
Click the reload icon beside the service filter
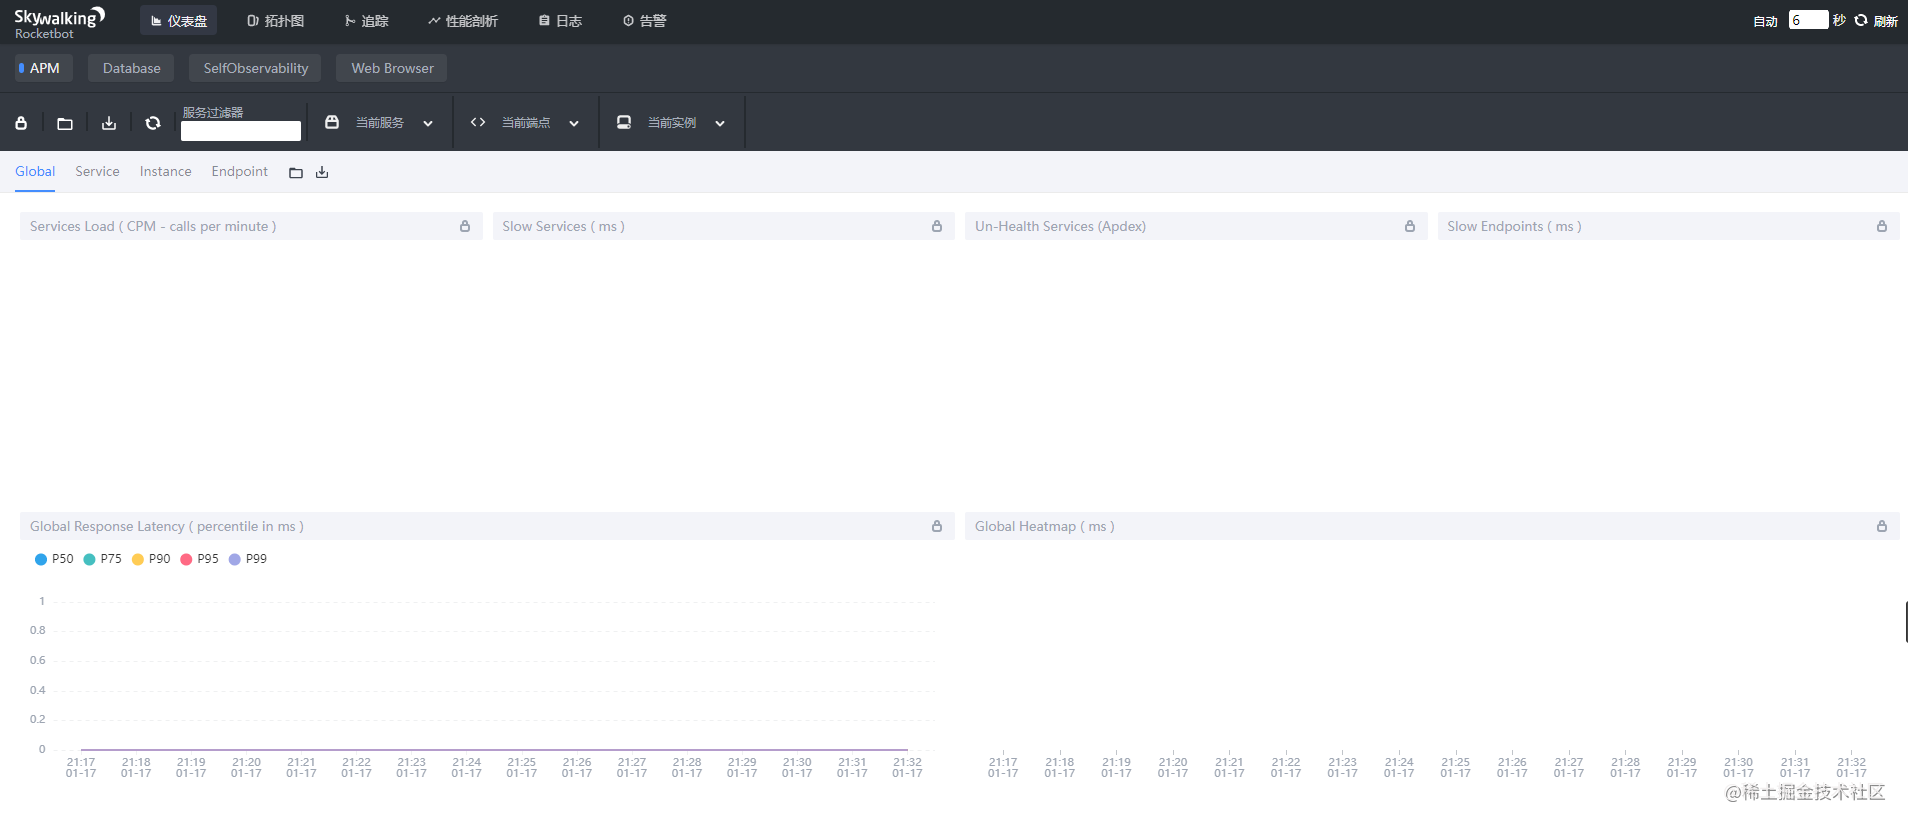pos(153,123)
